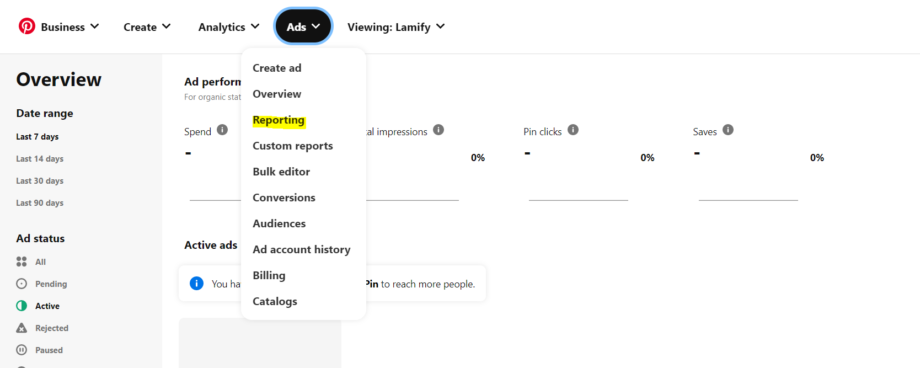Click the info icon beside Spend
The image size is (920, 368).
(222, 130)
